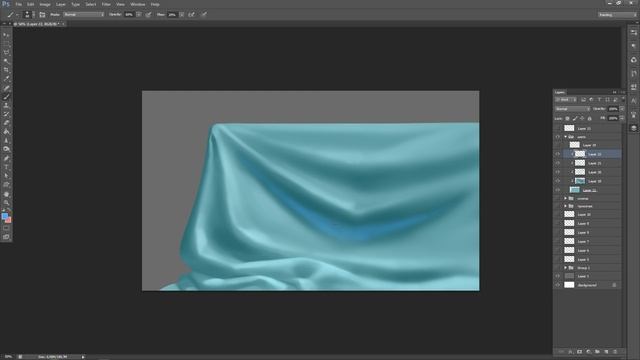
Task: Select the Lasso tool
Action: click(6, 53)
